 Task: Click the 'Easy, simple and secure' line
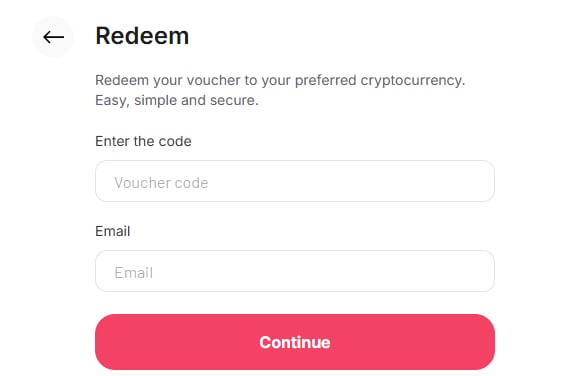coord(177,100)
